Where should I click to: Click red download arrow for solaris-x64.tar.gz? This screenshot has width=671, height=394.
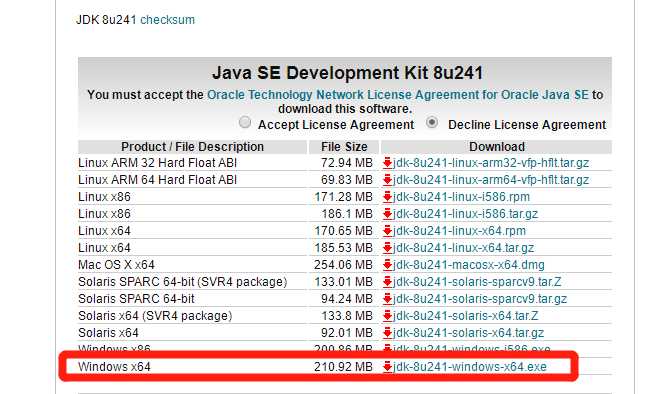point(387,332)
